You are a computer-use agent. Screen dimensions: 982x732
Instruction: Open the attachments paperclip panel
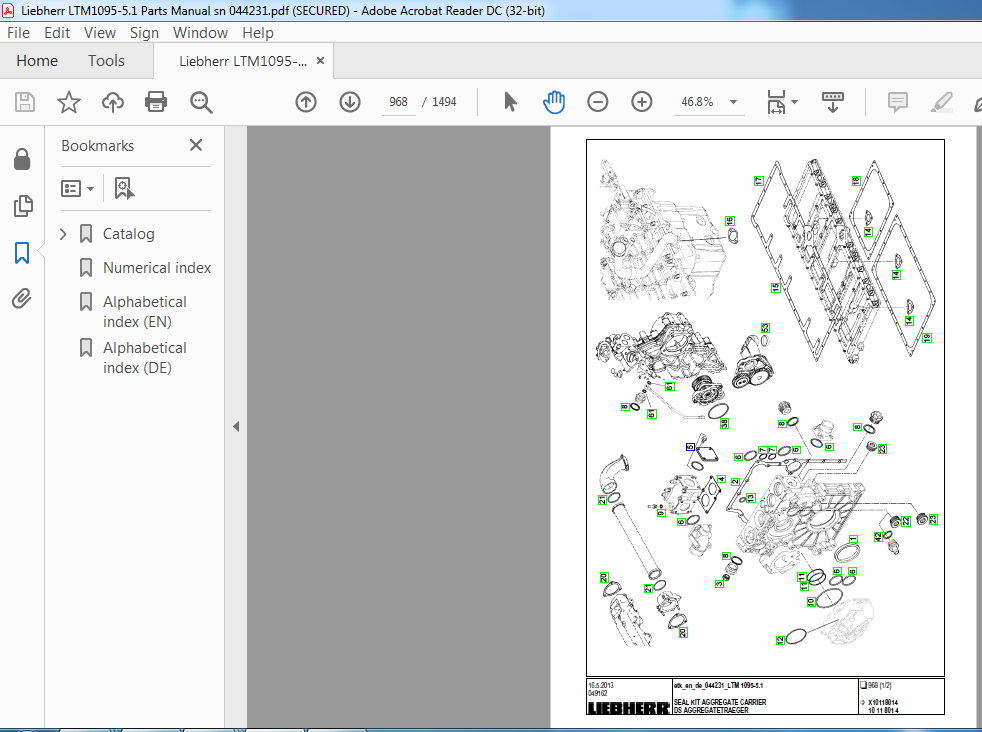(x=22, y=299)
